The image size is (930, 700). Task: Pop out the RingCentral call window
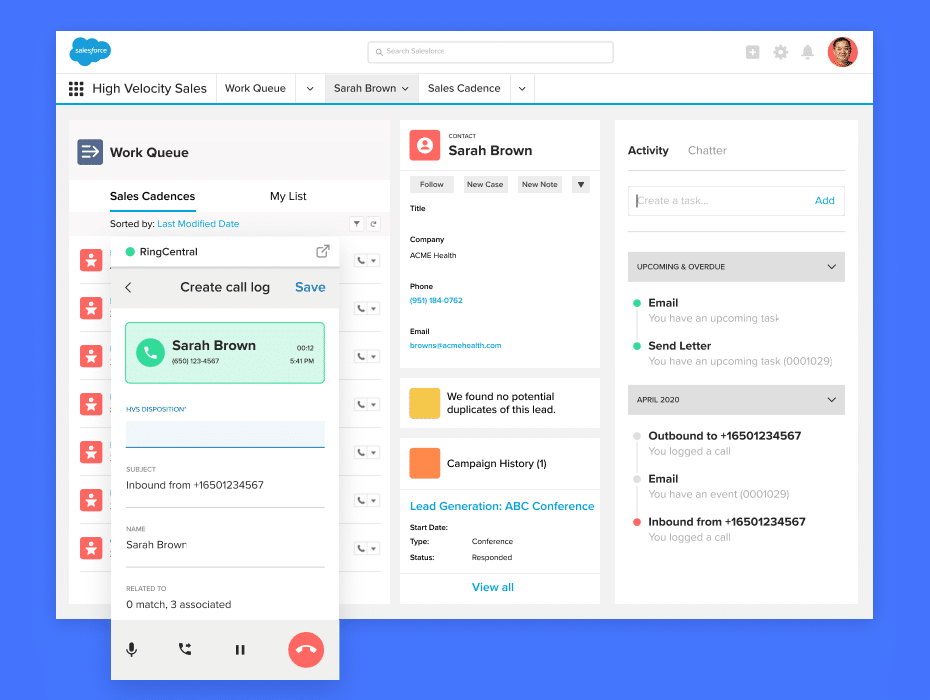tap(321, 251)
